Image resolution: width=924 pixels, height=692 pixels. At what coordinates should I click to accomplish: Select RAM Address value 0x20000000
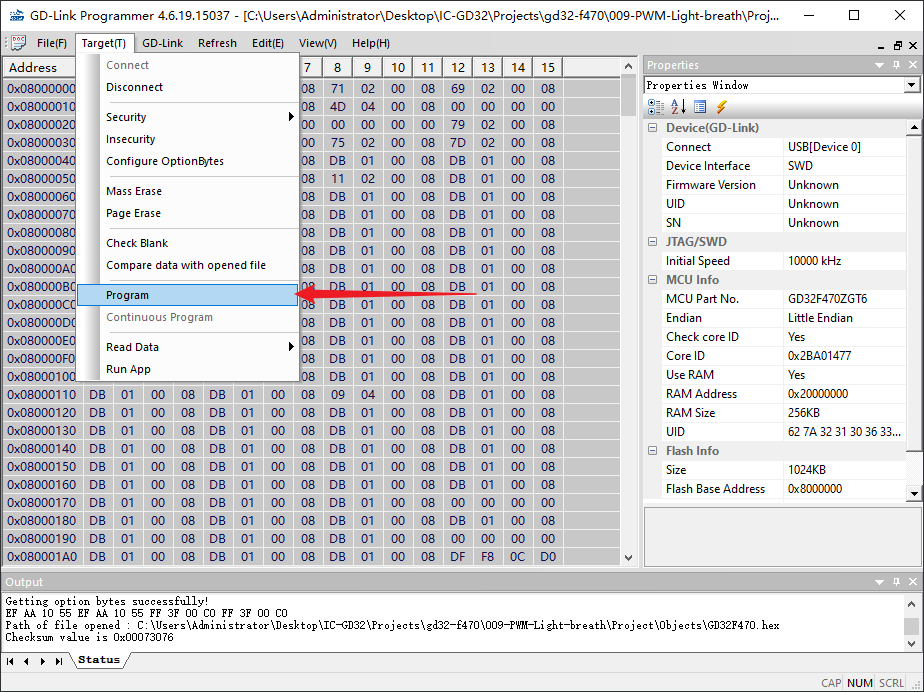[844, 393]
